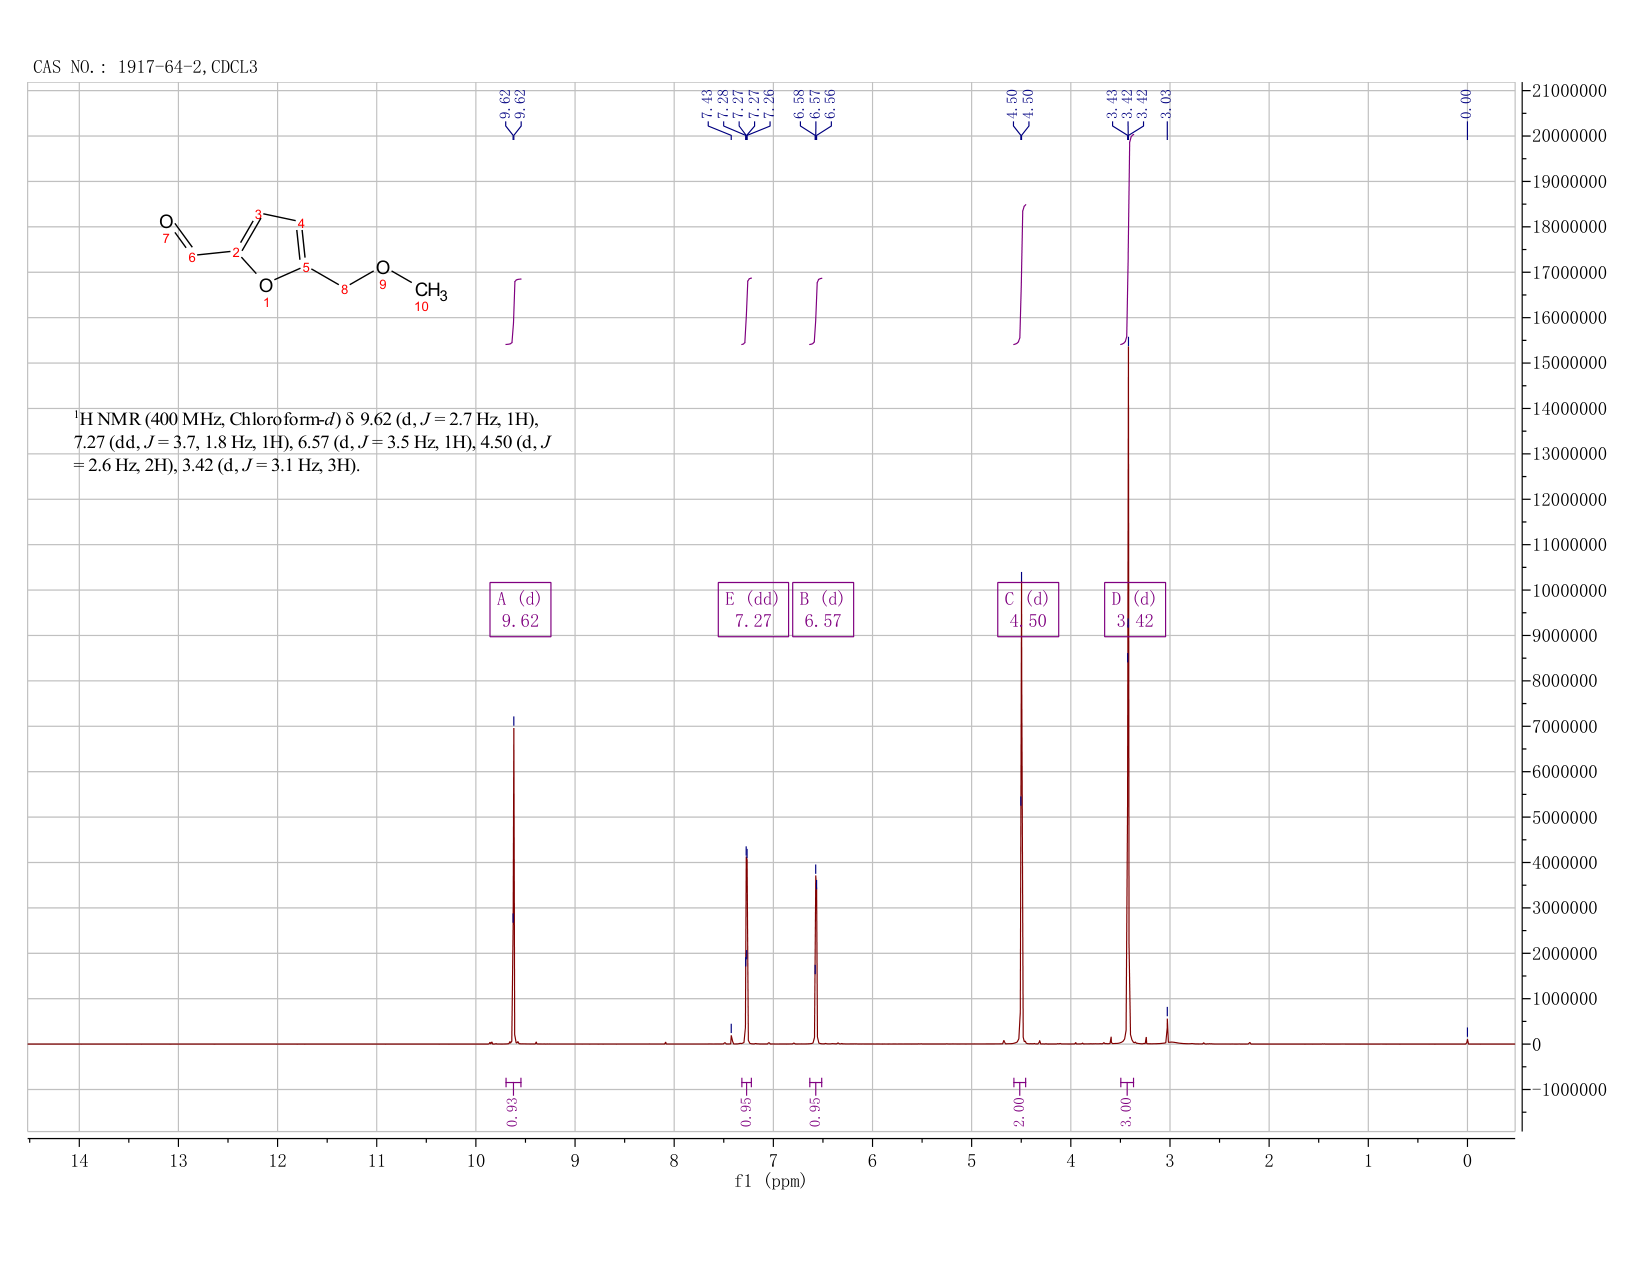Select the multiplet box C (d) 4.50
Screen dimensions: 1650x1275
click(x=1028, y=609)
